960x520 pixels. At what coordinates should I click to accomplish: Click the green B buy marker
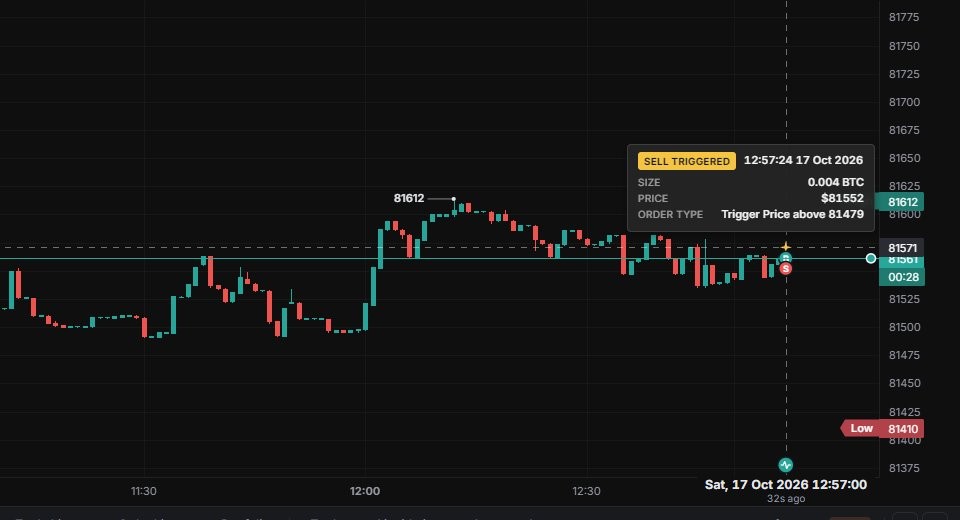coord(786,257)
